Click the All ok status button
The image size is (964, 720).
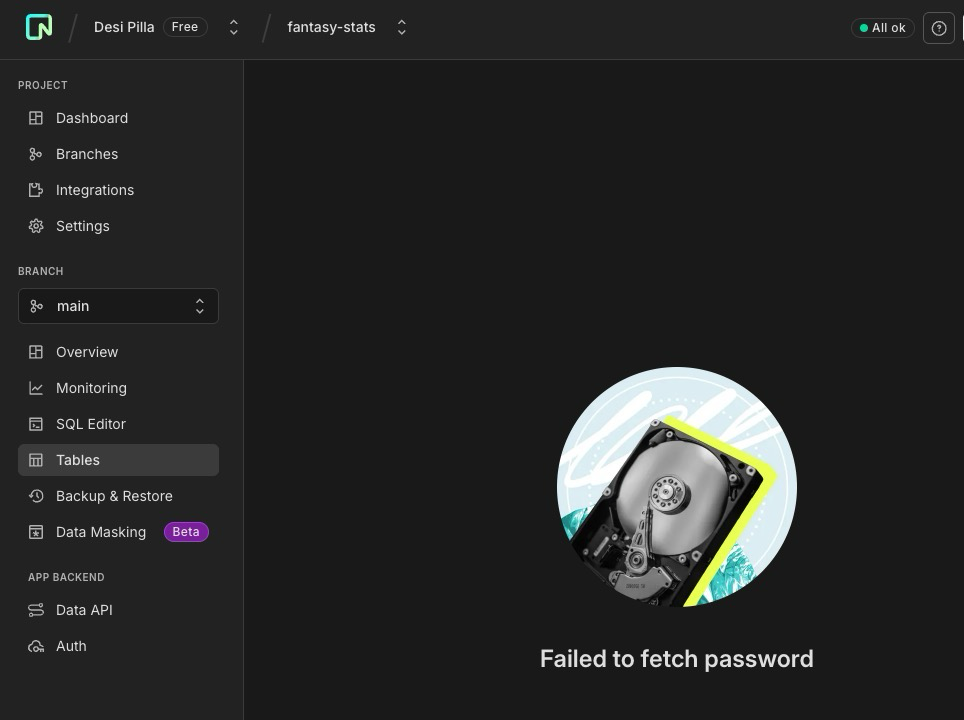click(x=882, y=27)
